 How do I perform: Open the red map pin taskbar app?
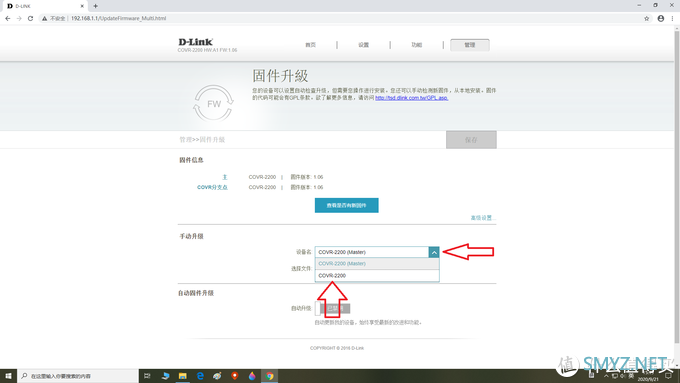(x=235, y=376)
